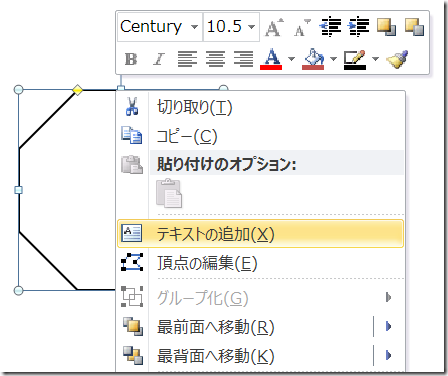
Task: Choose コピー(C) from context menu
Action: 261,136
